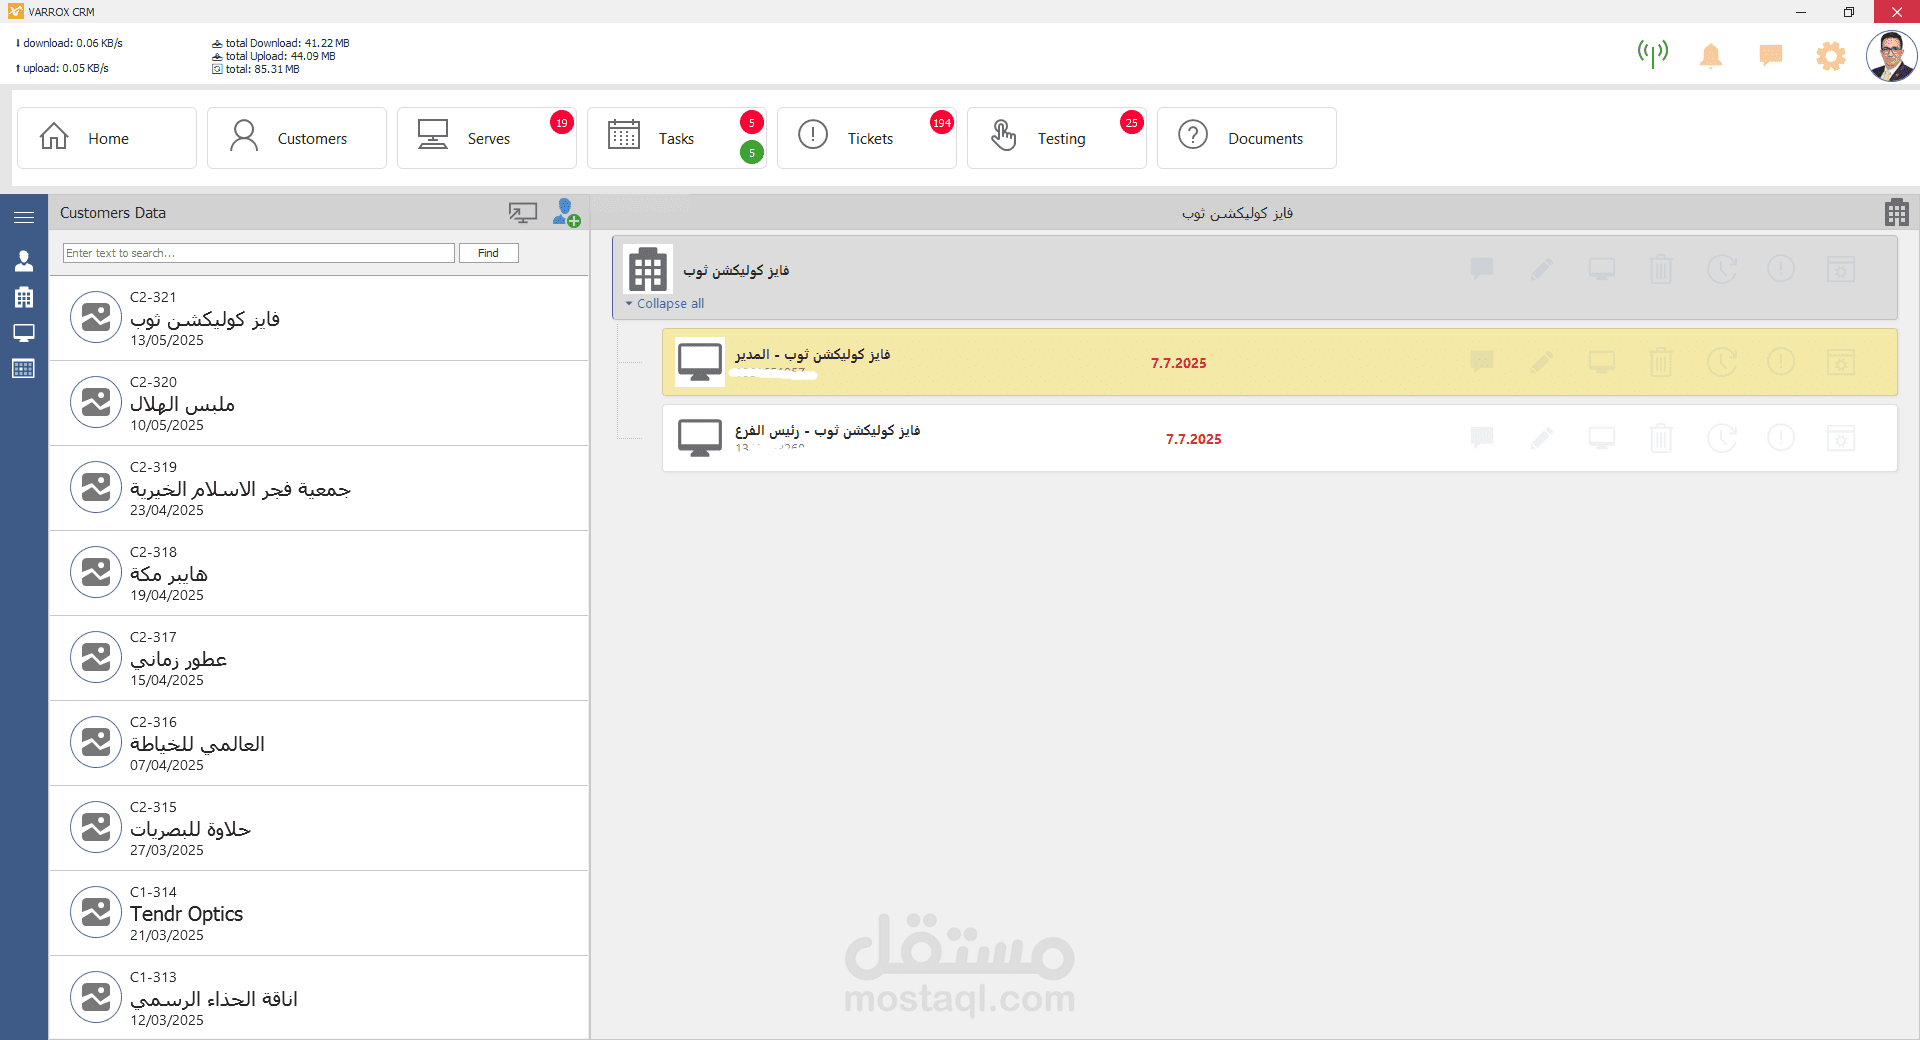1920x1040 pixels.
Task: Open the settings gear icon
Action: [1831, 55]
